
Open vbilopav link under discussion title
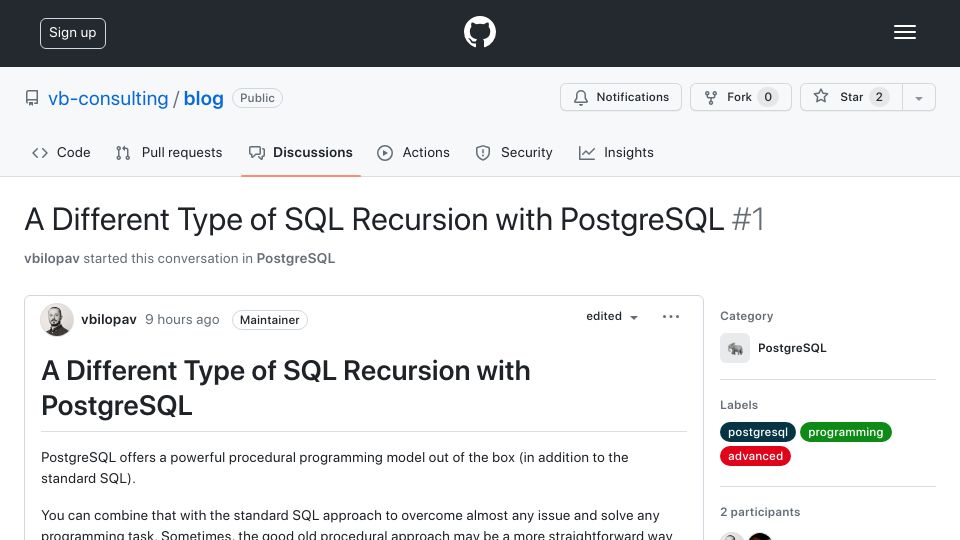[x=52, y=258]
